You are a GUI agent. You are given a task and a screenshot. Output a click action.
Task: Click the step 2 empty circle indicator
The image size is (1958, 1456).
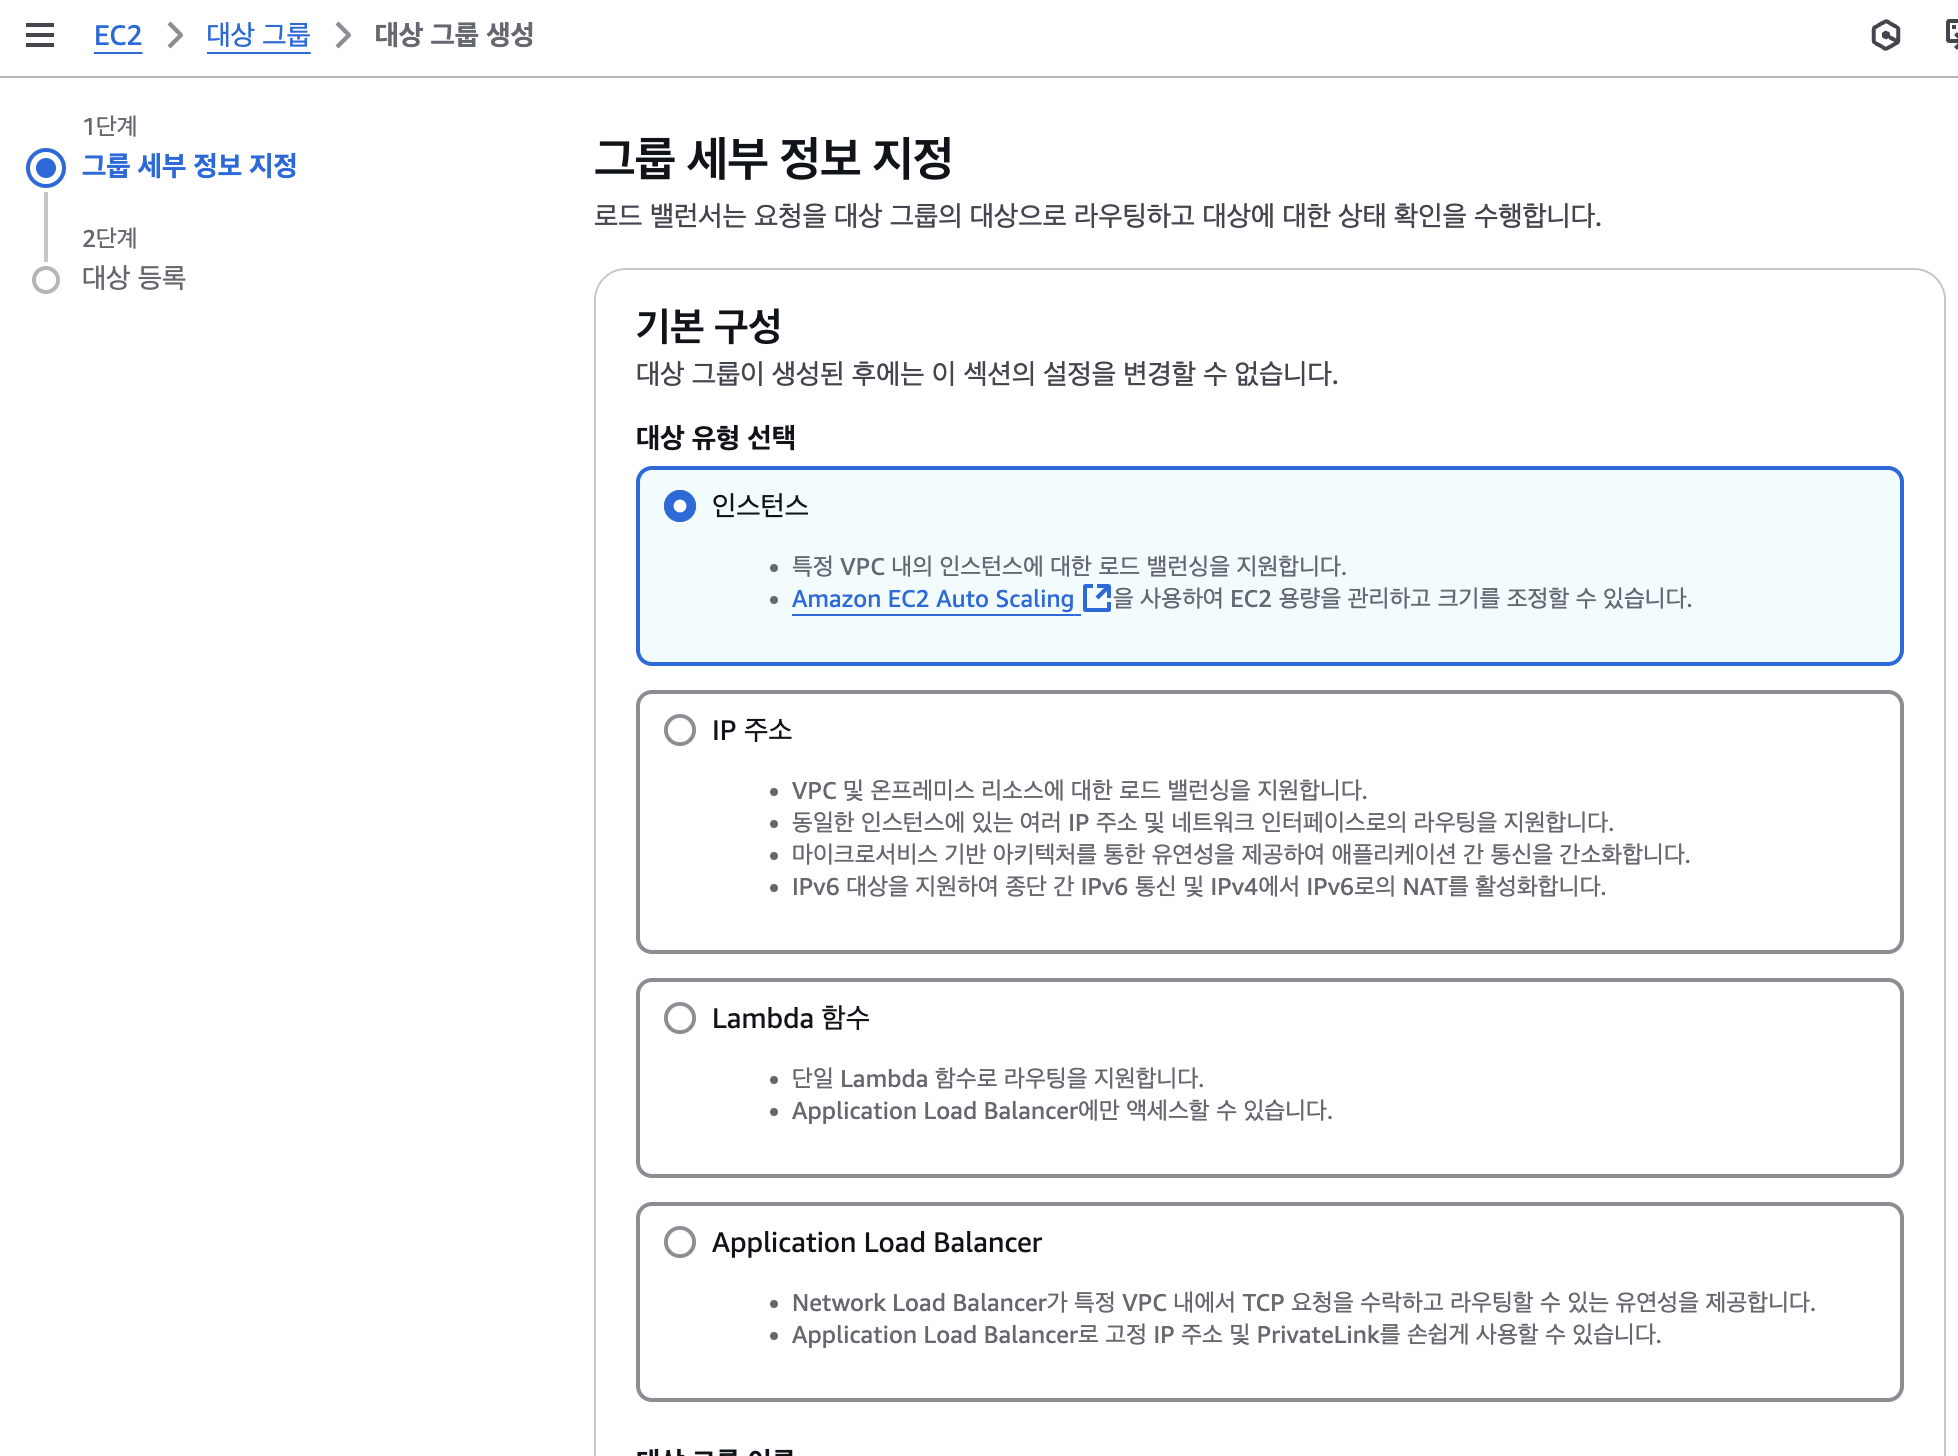[x=46, y=279]
